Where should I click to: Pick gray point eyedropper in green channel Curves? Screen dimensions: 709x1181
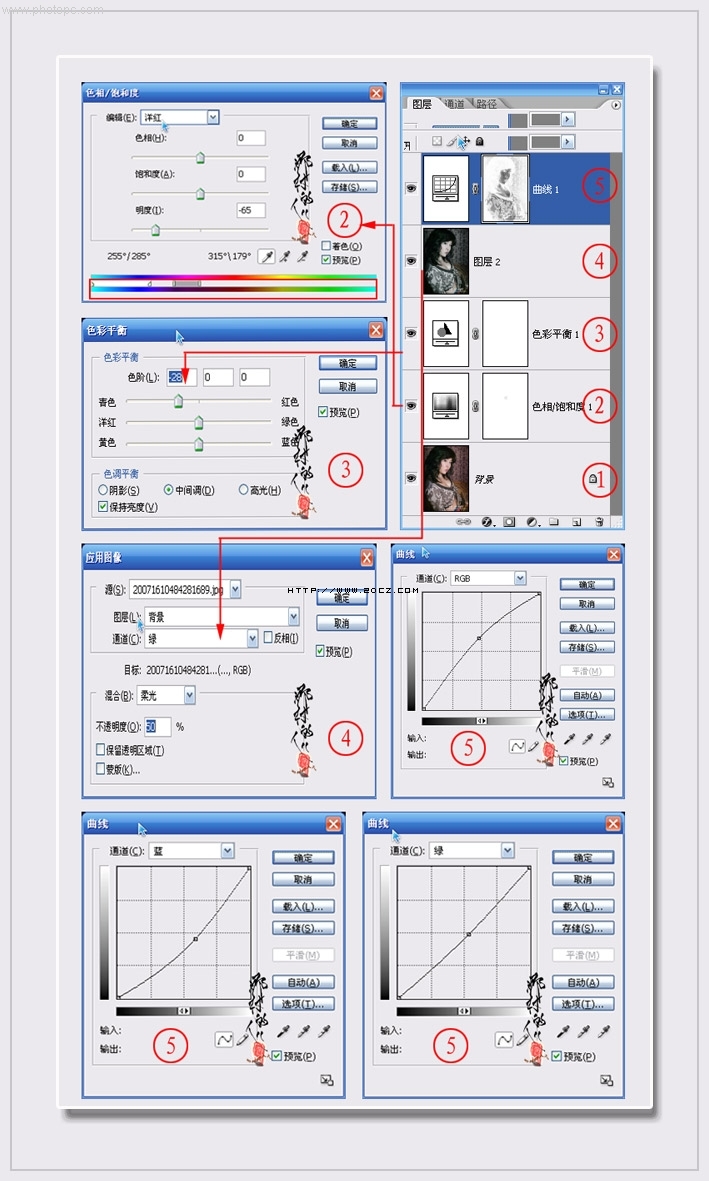[x=585, y=1031]
